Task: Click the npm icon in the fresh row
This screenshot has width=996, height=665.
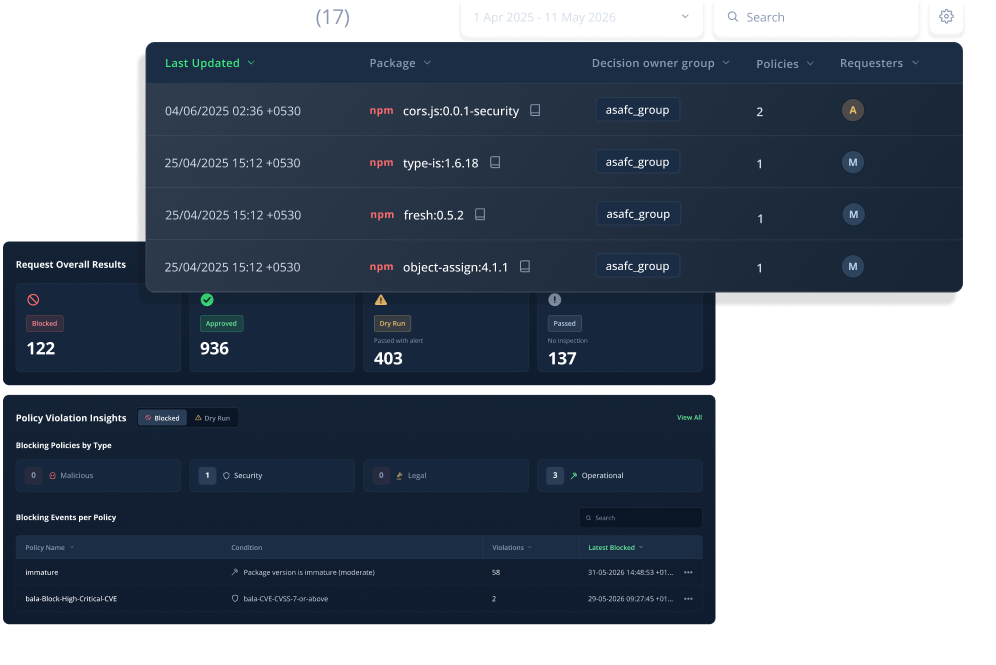Action: (382, 215)
